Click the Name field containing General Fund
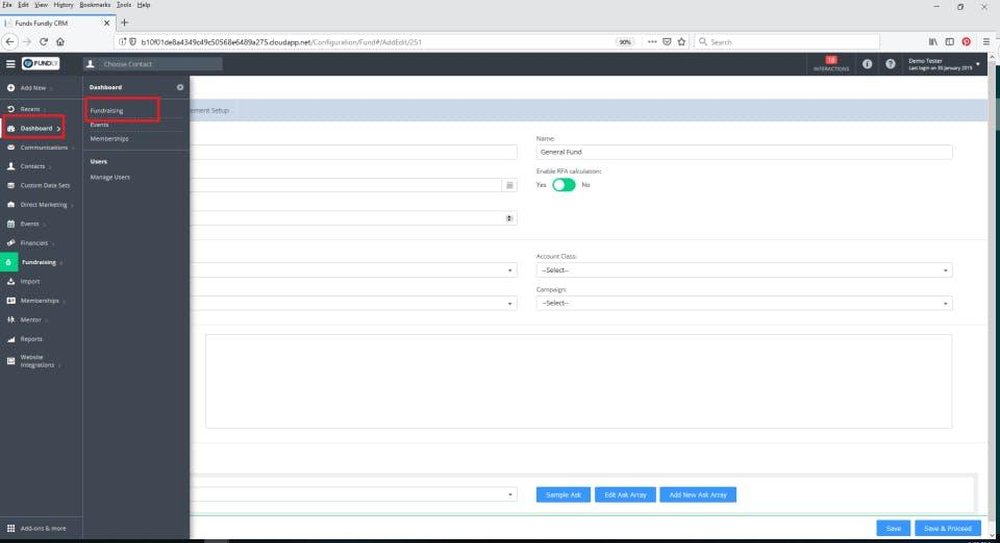Screen dimensions: 1000x543 coord(744,152)
